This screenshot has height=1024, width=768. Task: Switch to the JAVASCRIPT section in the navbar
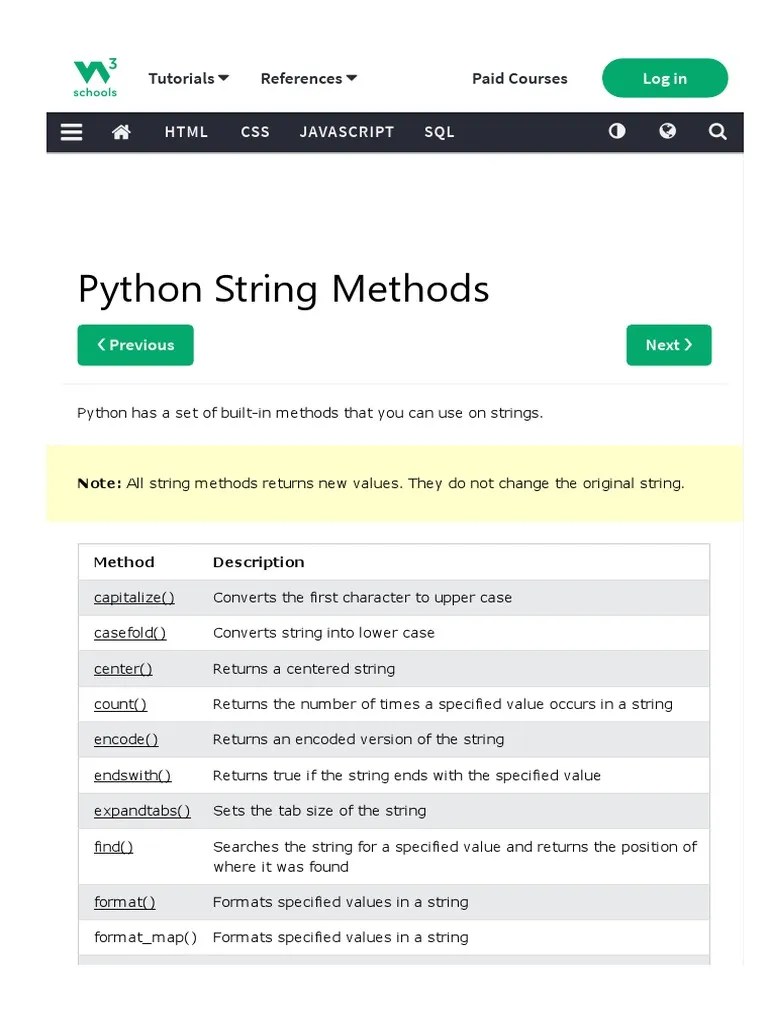[347, 131]
